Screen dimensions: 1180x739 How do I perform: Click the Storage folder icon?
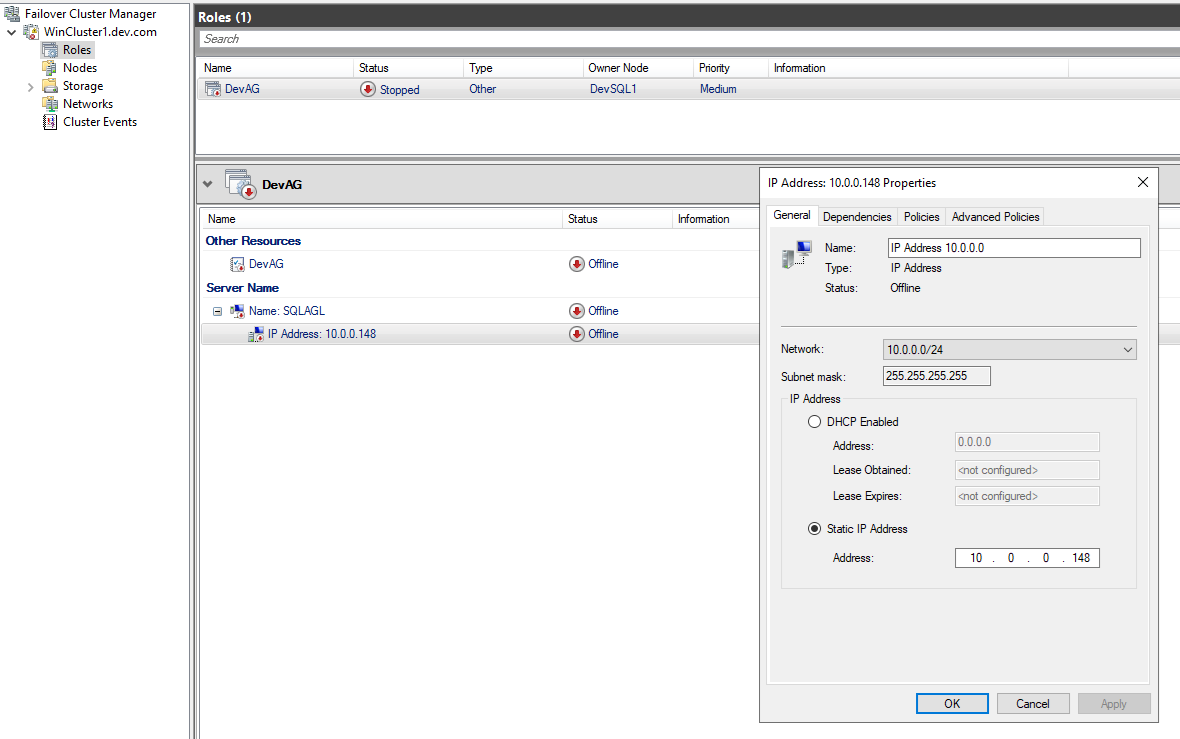[50, 86]
